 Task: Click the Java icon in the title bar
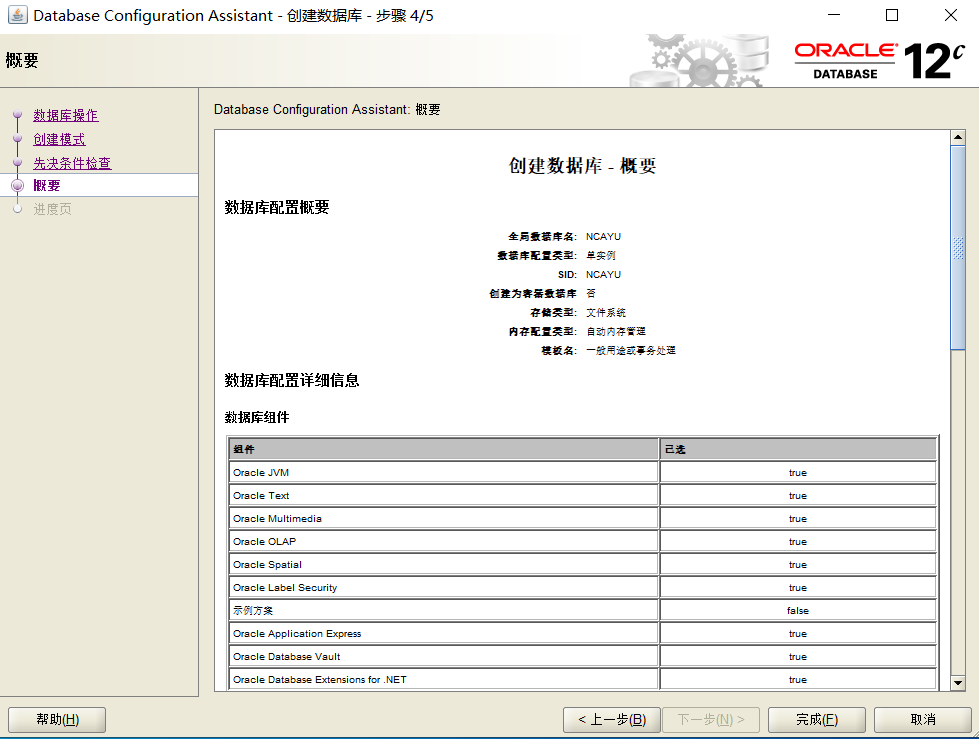click(17, 15)
